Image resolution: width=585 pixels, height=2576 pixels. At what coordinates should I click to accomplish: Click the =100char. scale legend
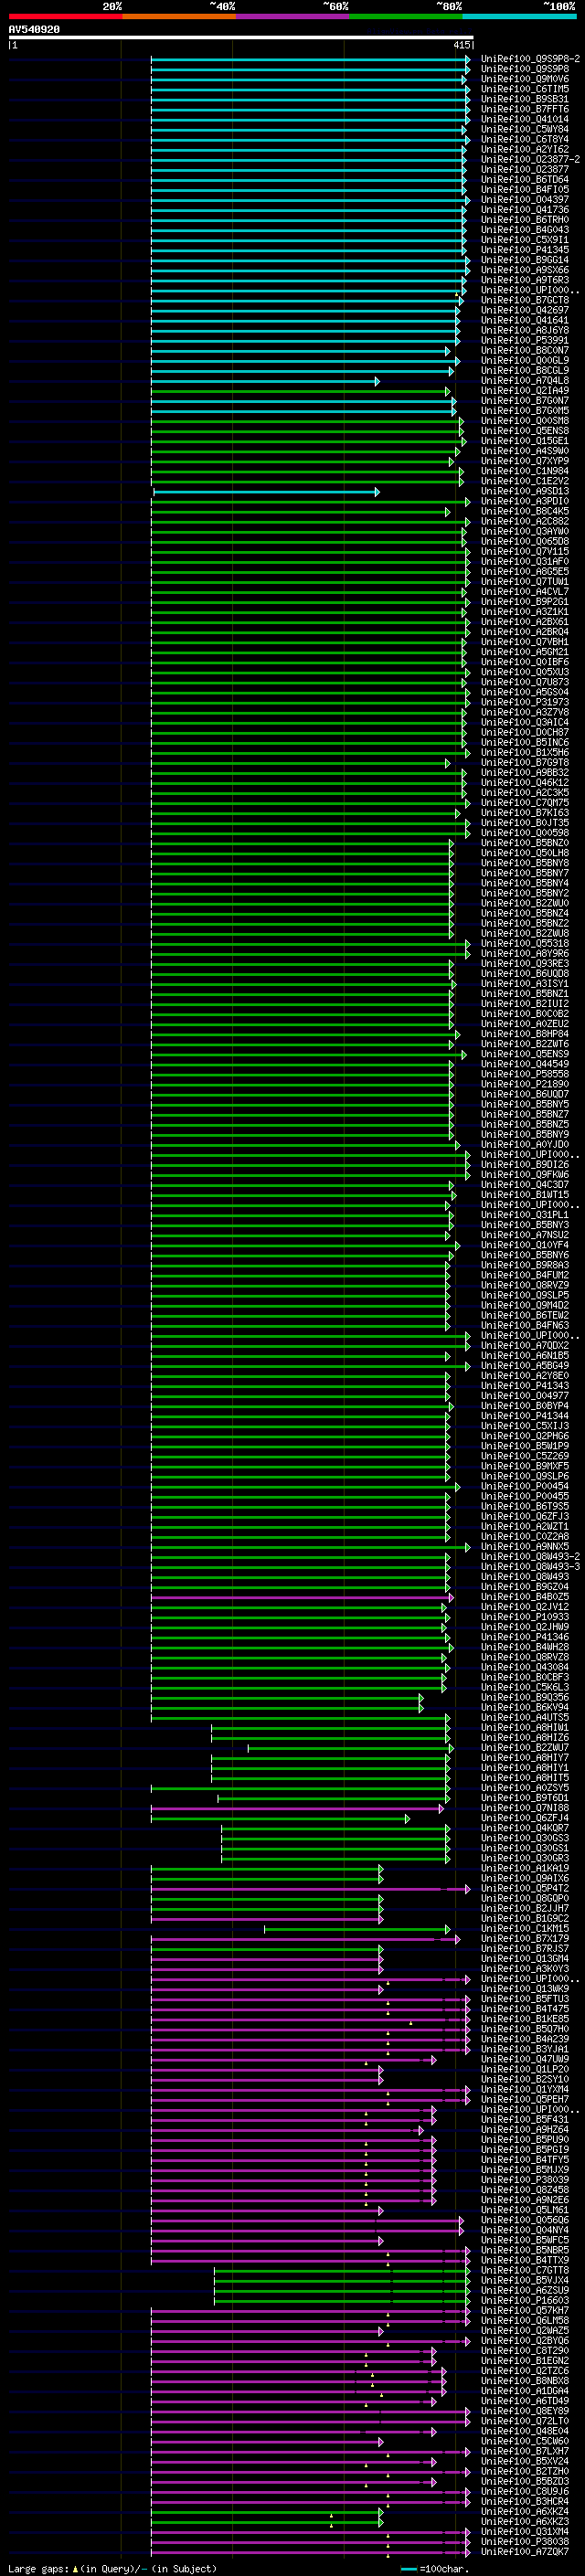434,2568
